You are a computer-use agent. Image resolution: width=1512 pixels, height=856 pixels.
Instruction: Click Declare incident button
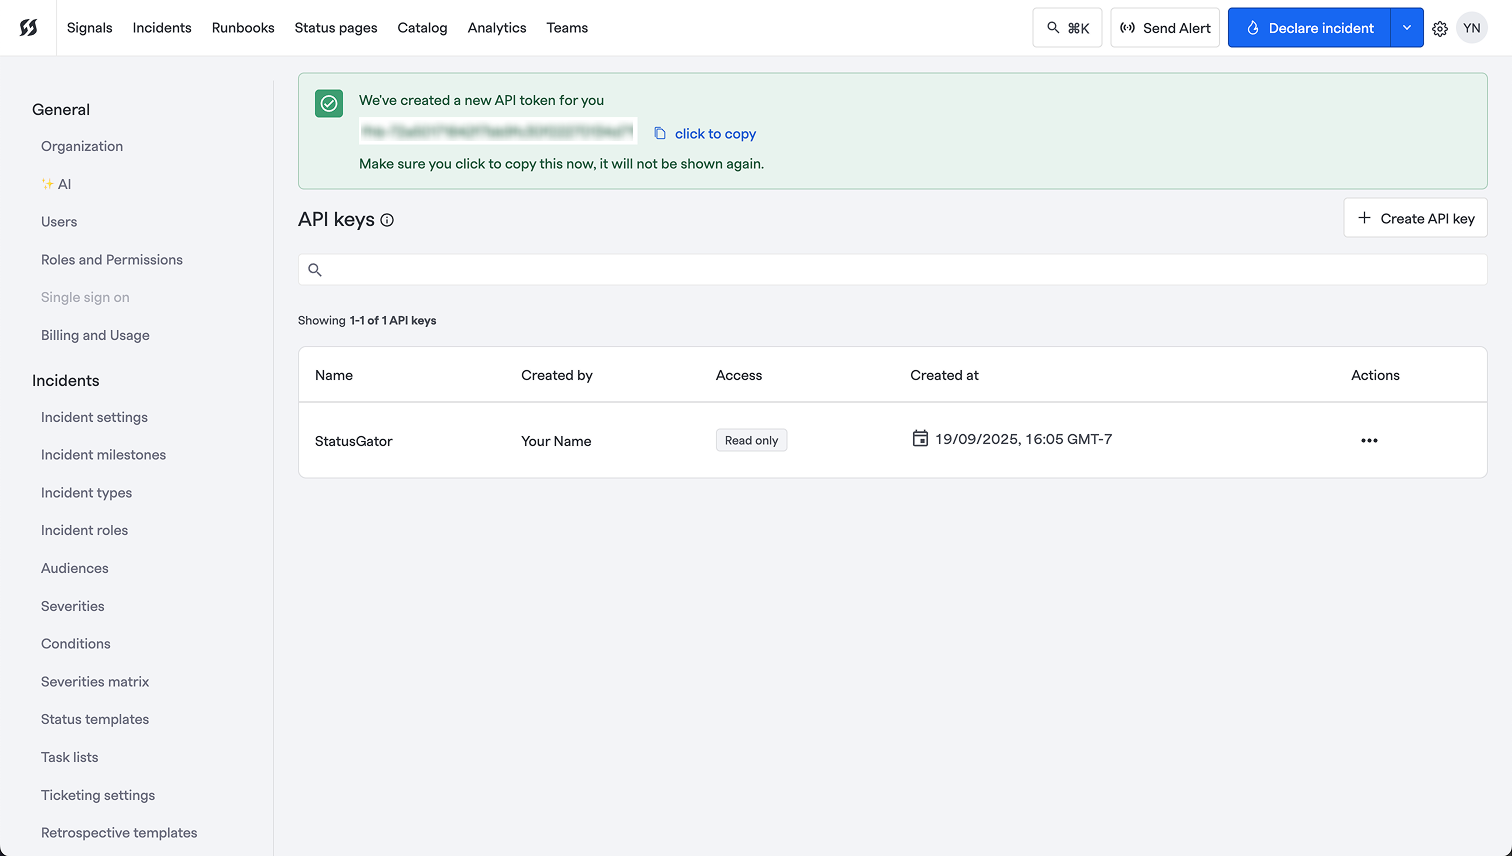[1309, 28]
